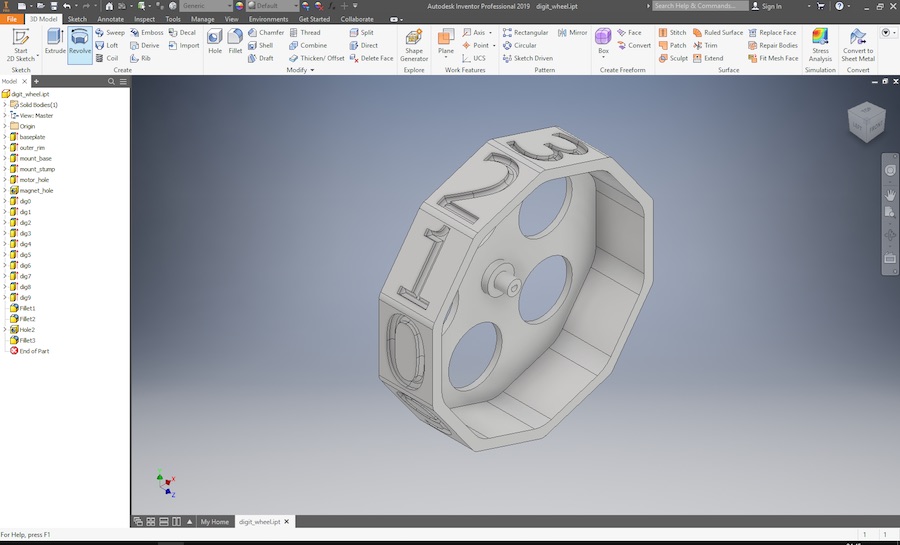
Task: Open Stress Analysis simulation
Action: click(820, 45)
